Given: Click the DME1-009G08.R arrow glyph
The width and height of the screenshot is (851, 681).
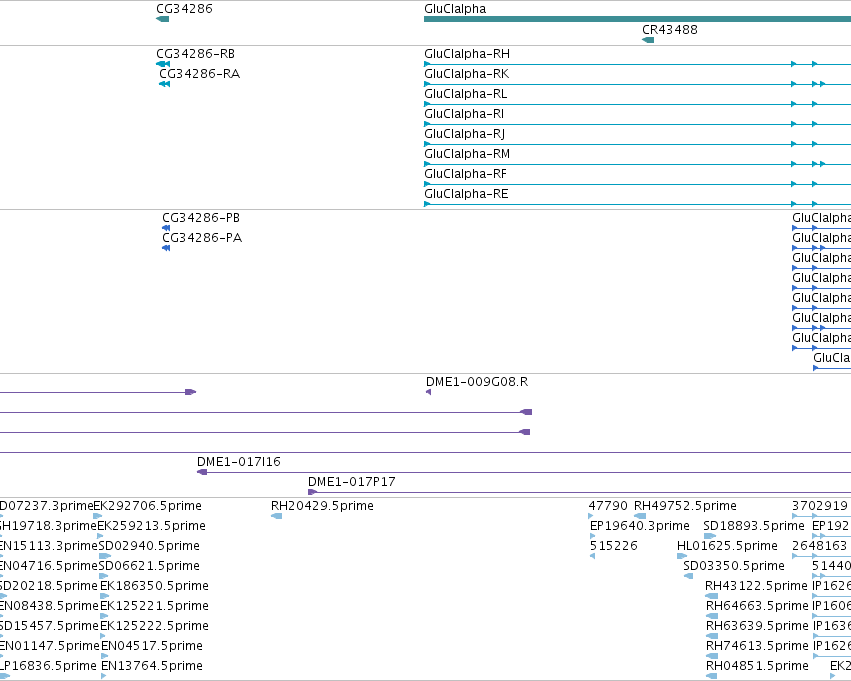Looking at the screenshot, I should (429, 392).
